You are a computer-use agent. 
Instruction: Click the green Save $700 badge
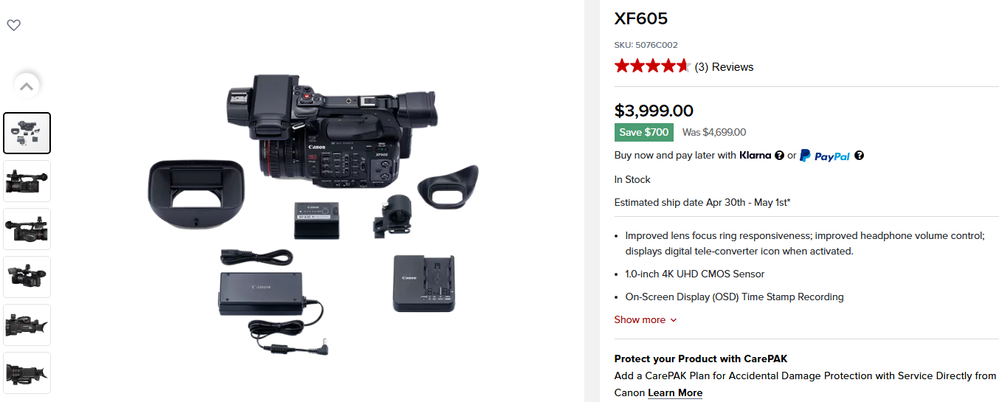tap(643, 132)
